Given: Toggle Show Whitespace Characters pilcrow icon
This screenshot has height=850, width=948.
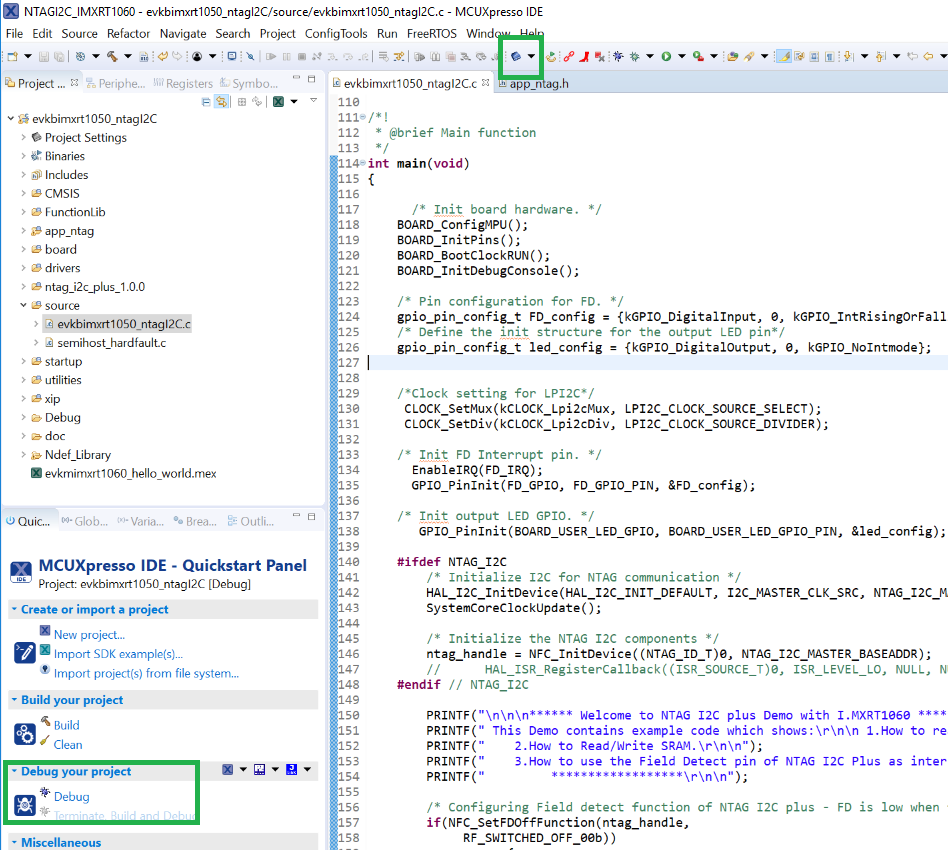Looking at the screenshot, I should pyautogui.click(x=830, y=56).
